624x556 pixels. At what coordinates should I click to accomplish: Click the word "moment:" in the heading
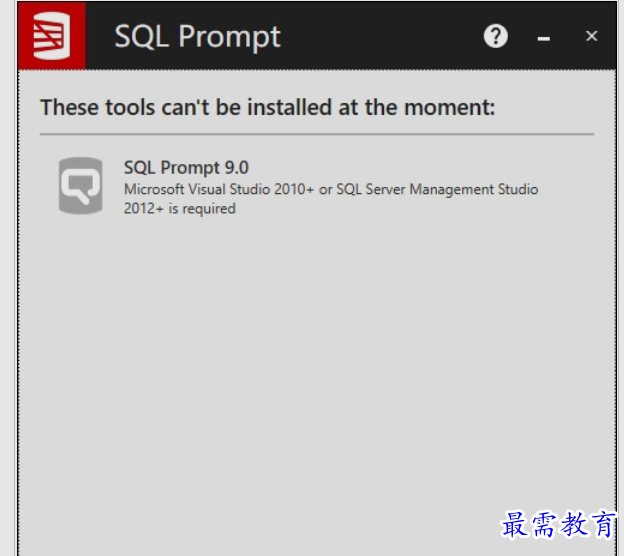point(449,107)
